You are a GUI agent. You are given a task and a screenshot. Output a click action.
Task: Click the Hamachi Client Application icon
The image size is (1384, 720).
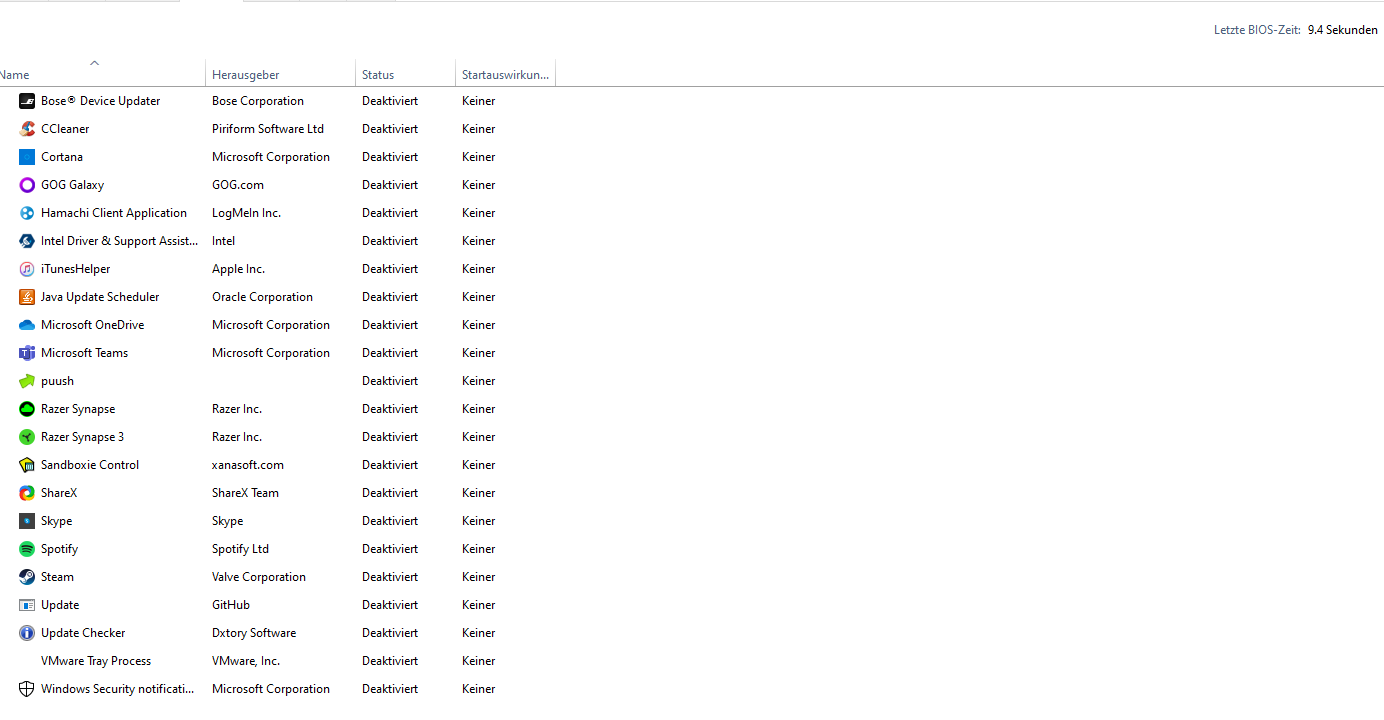[27, 213]
